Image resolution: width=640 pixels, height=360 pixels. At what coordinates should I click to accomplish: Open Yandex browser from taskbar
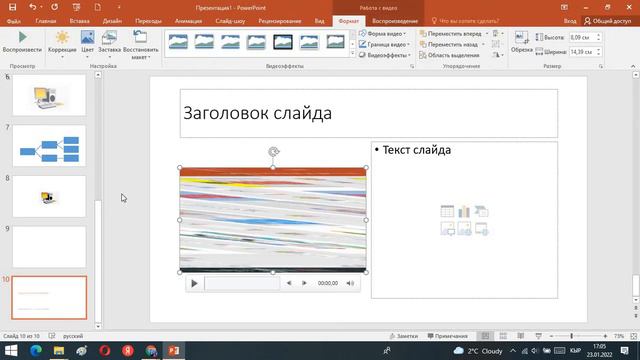coord(128,351)
